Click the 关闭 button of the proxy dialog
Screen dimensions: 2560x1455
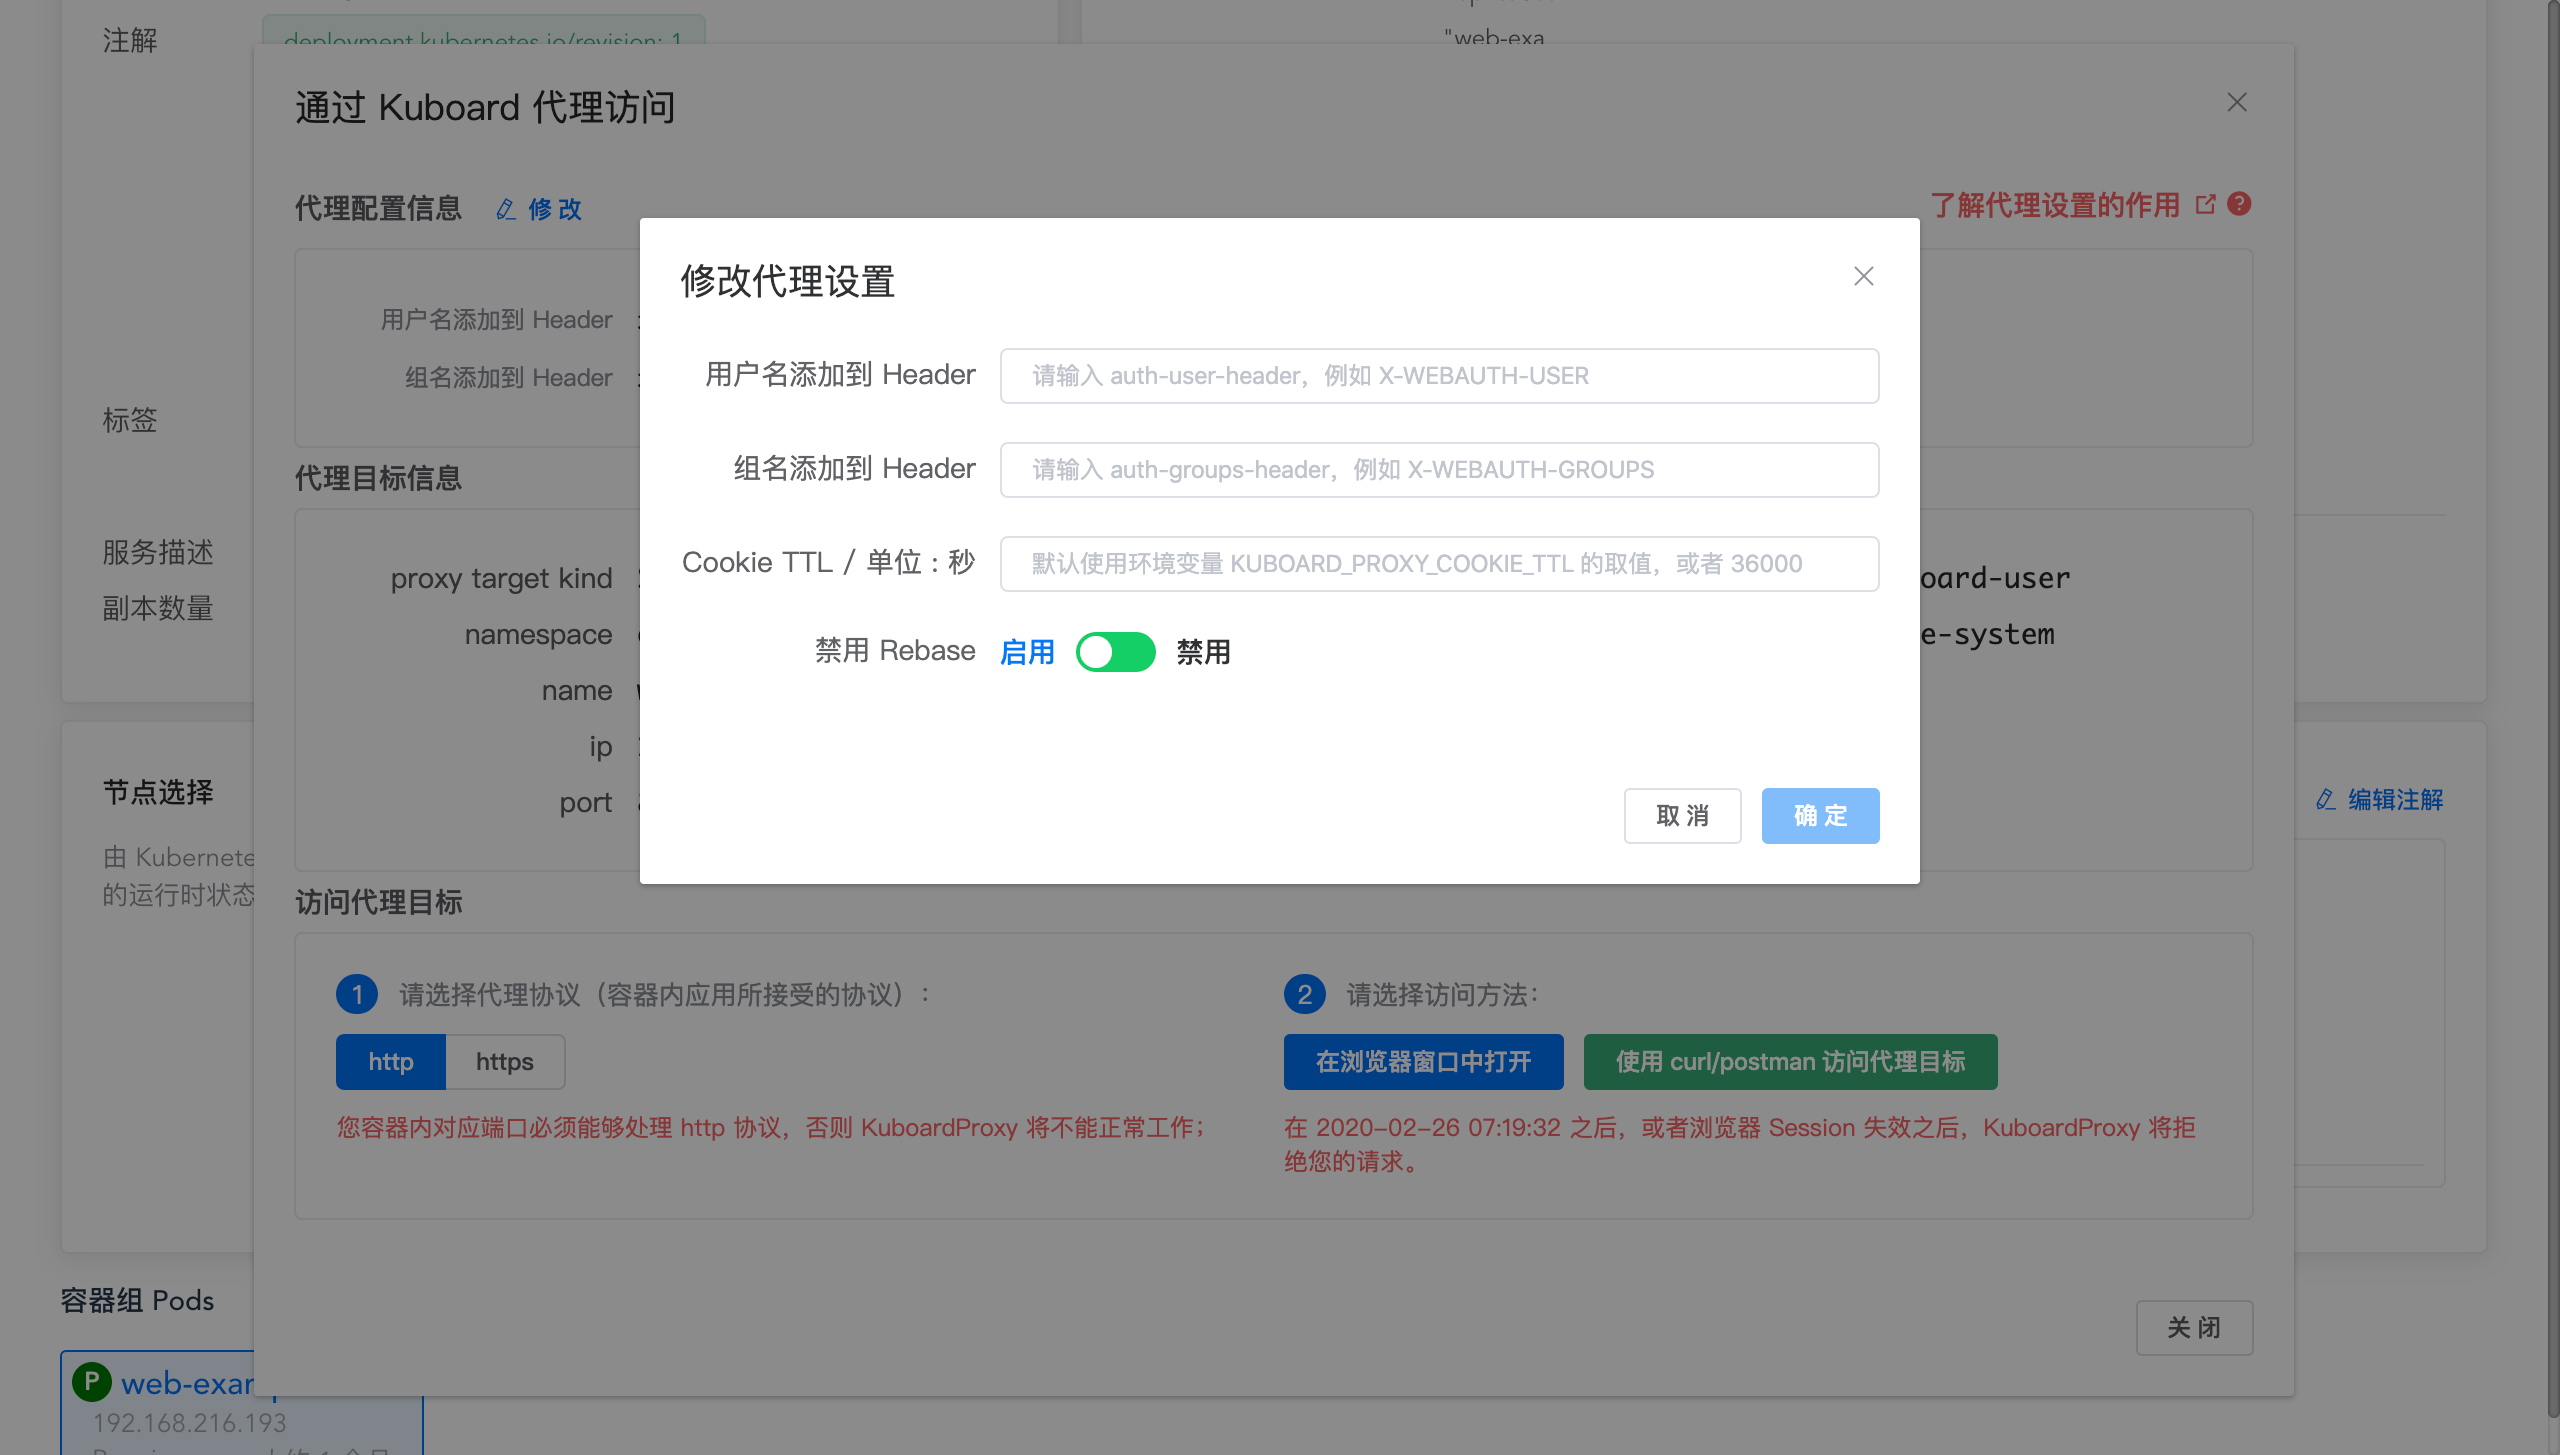click(x=2194, y=1328)
